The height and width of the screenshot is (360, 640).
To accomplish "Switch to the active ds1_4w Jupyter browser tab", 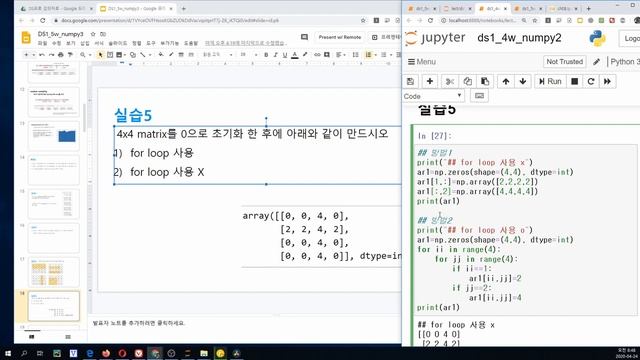I will point(493,9).
